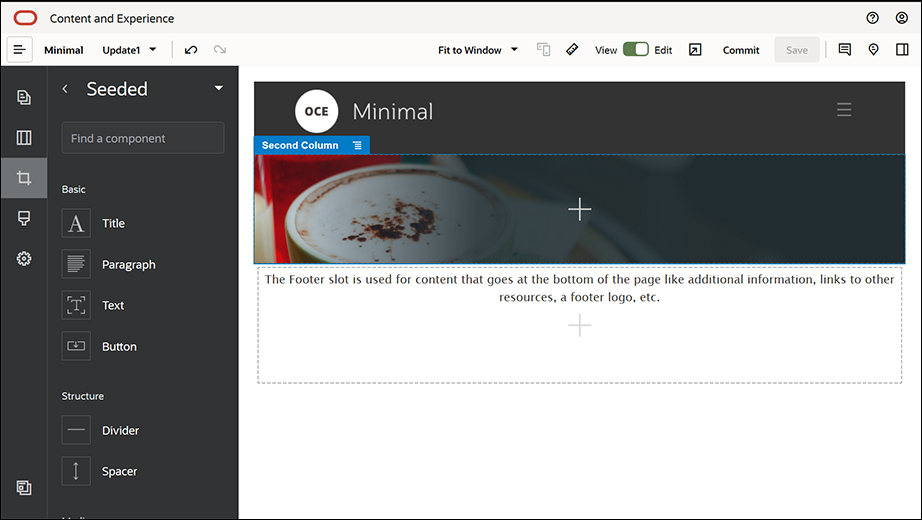
Task: Click the ruler icon in toolbar
Action: click(572, 50)
